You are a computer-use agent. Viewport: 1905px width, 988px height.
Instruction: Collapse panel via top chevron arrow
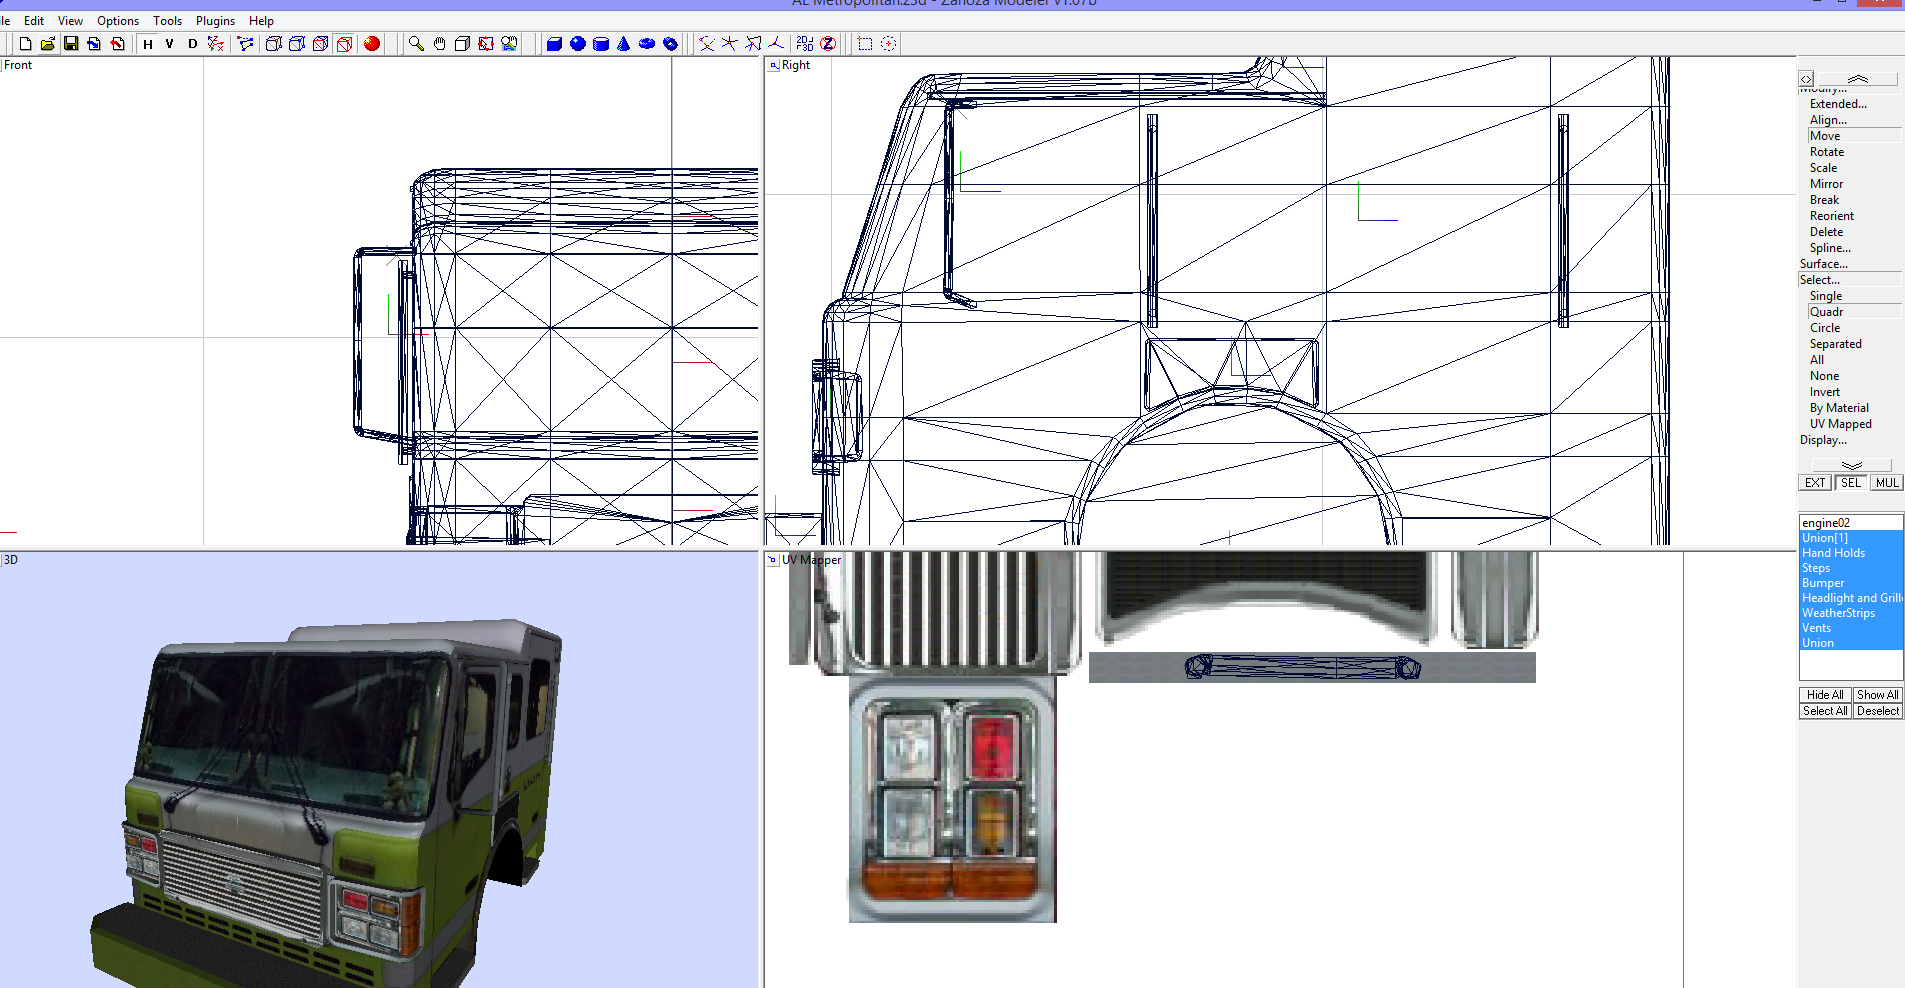click(x=1857, y=78)
